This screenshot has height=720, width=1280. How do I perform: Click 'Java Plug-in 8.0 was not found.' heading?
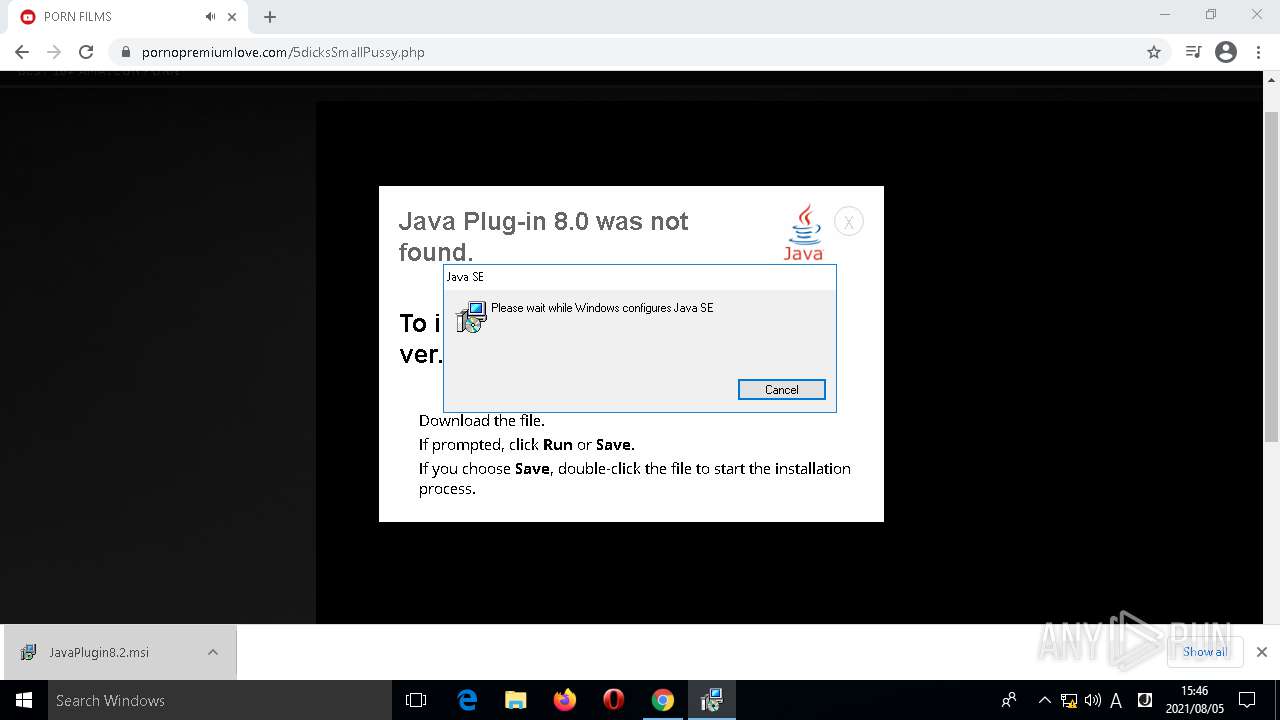coord(543,236)
